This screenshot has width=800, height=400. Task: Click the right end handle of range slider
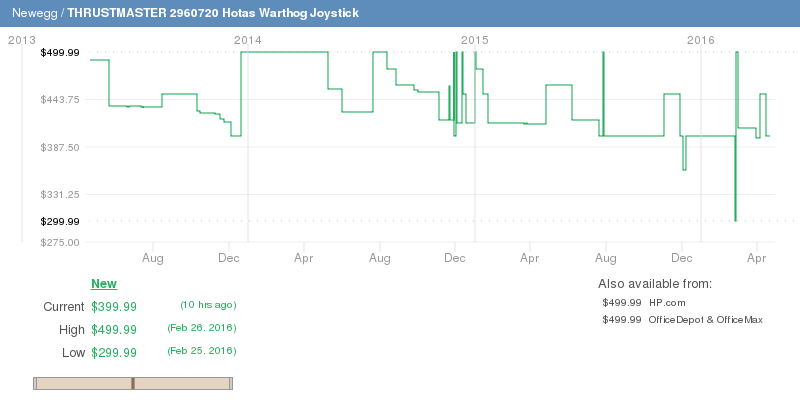[231, 384]
